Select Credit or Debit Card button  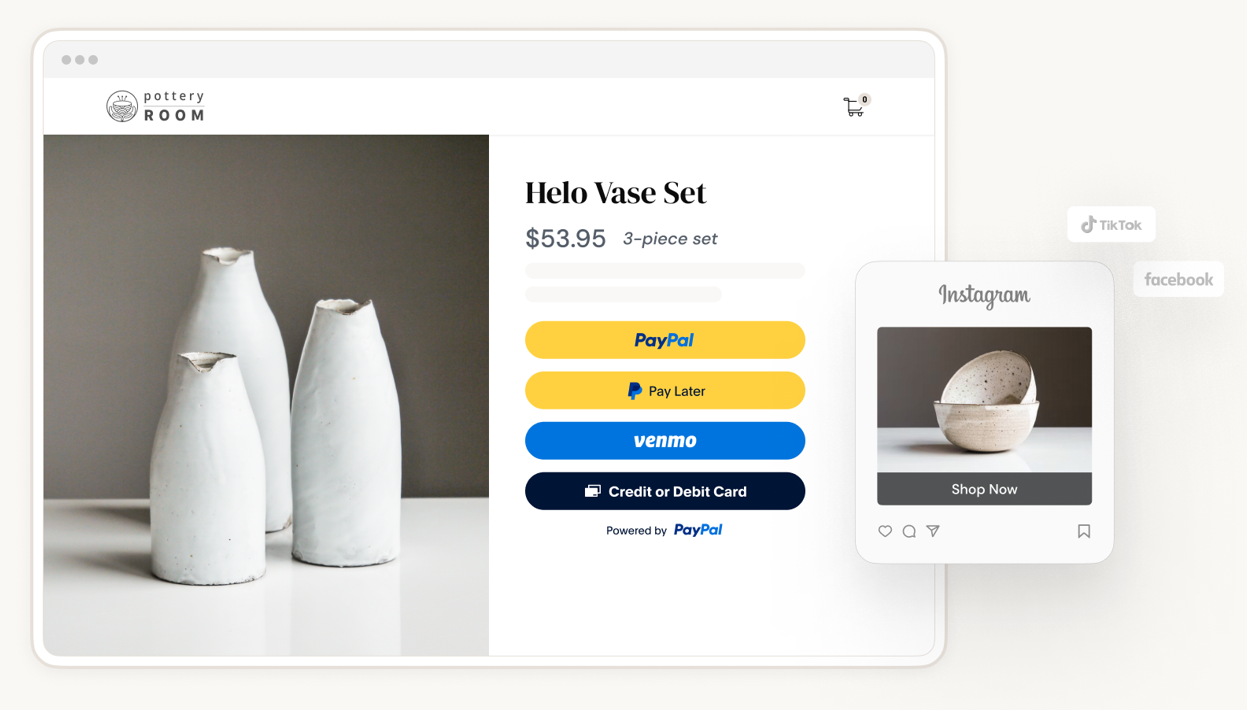[x=665, y=491]
